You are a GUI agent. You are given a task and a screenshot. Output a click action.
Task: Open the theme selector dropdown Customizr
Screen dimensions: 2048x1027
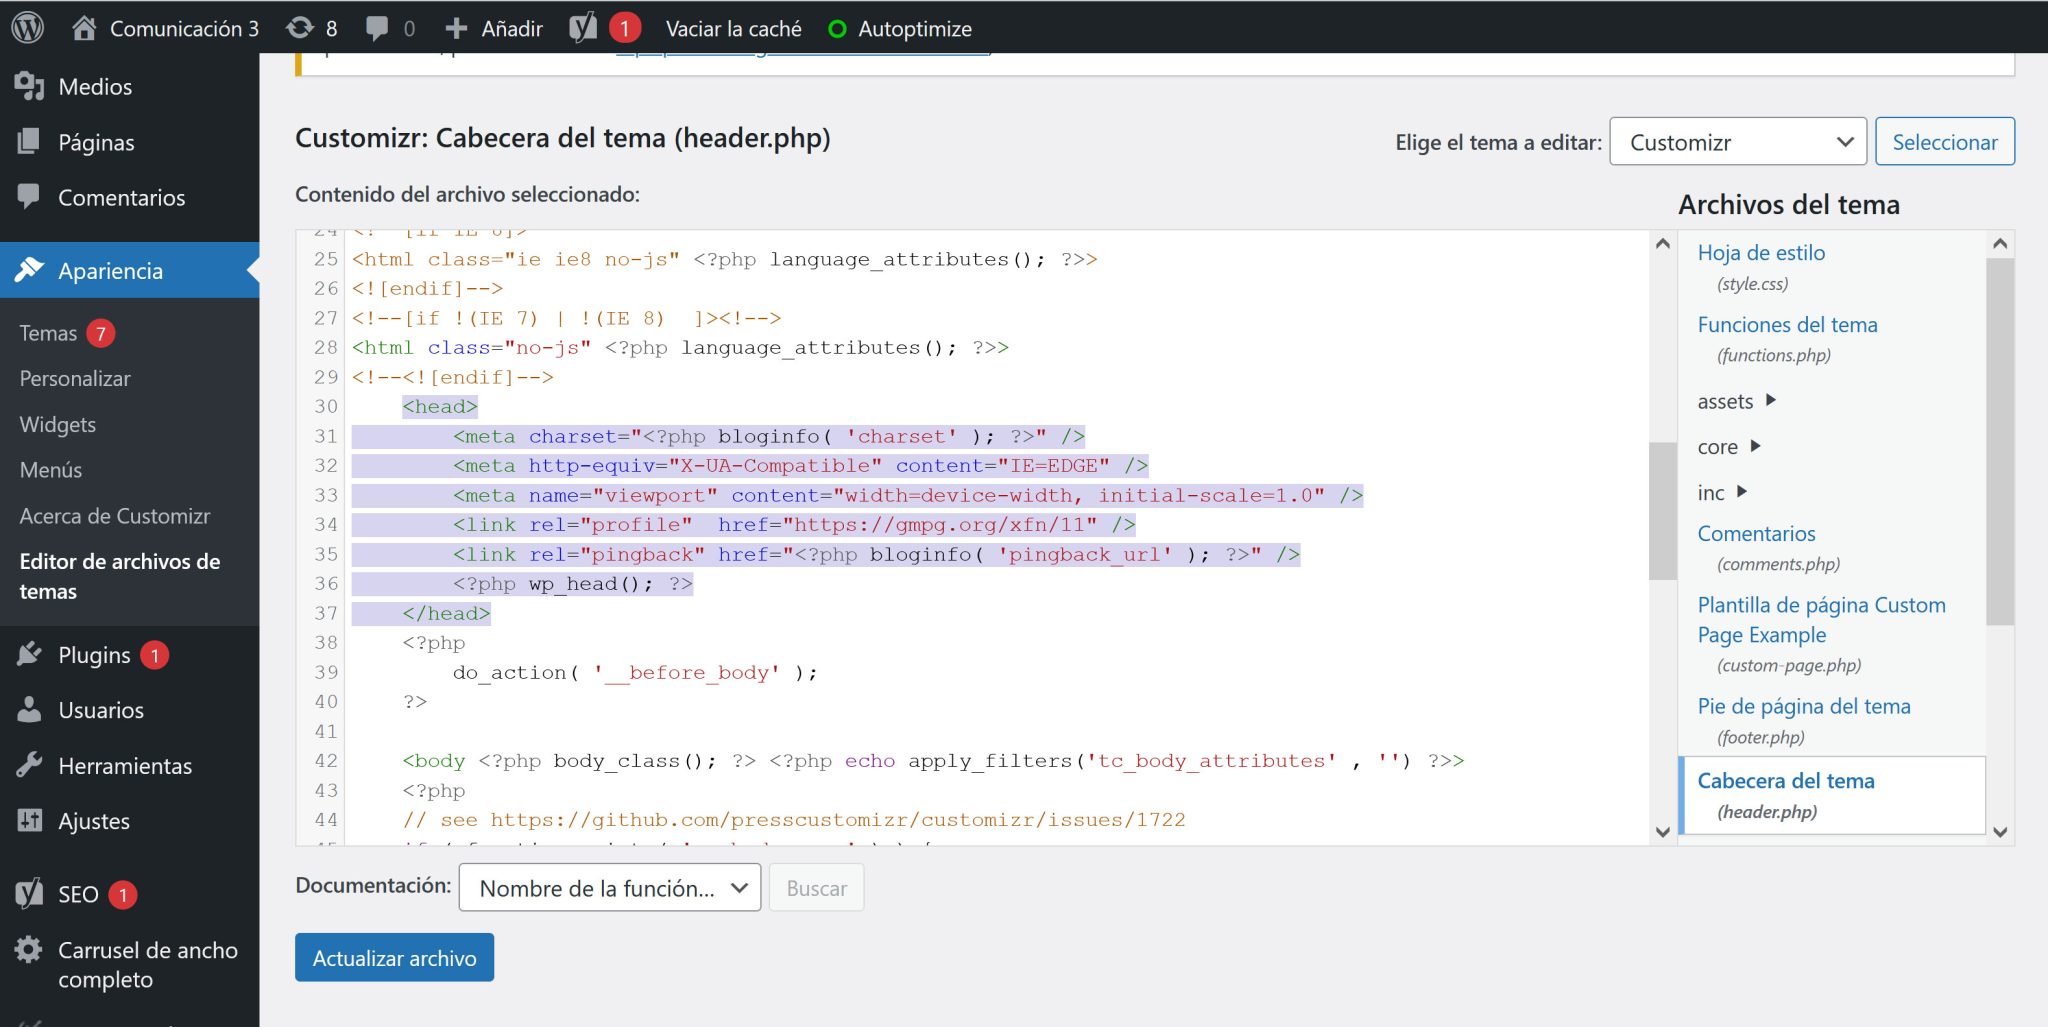(x=1738, y=142)
